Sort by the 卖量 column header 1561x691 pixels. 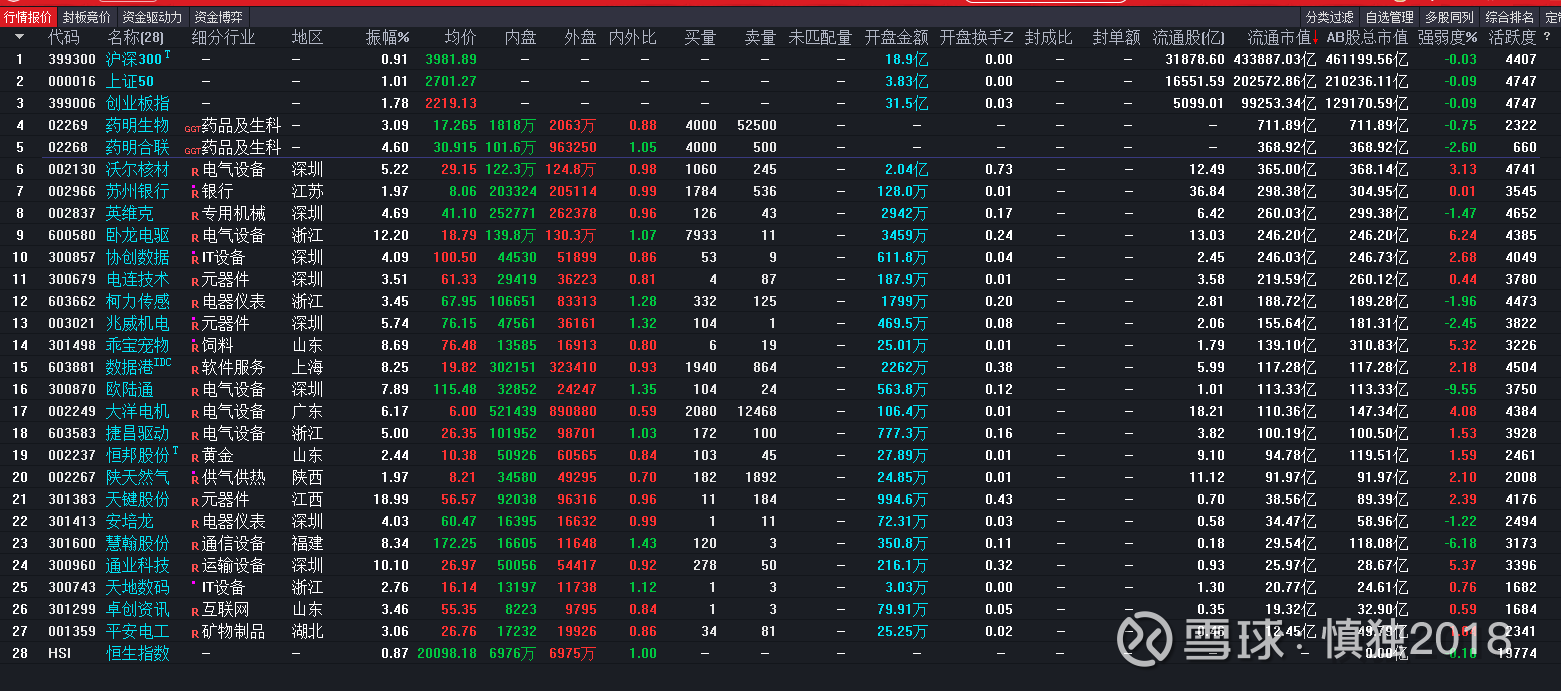(760, 37)
